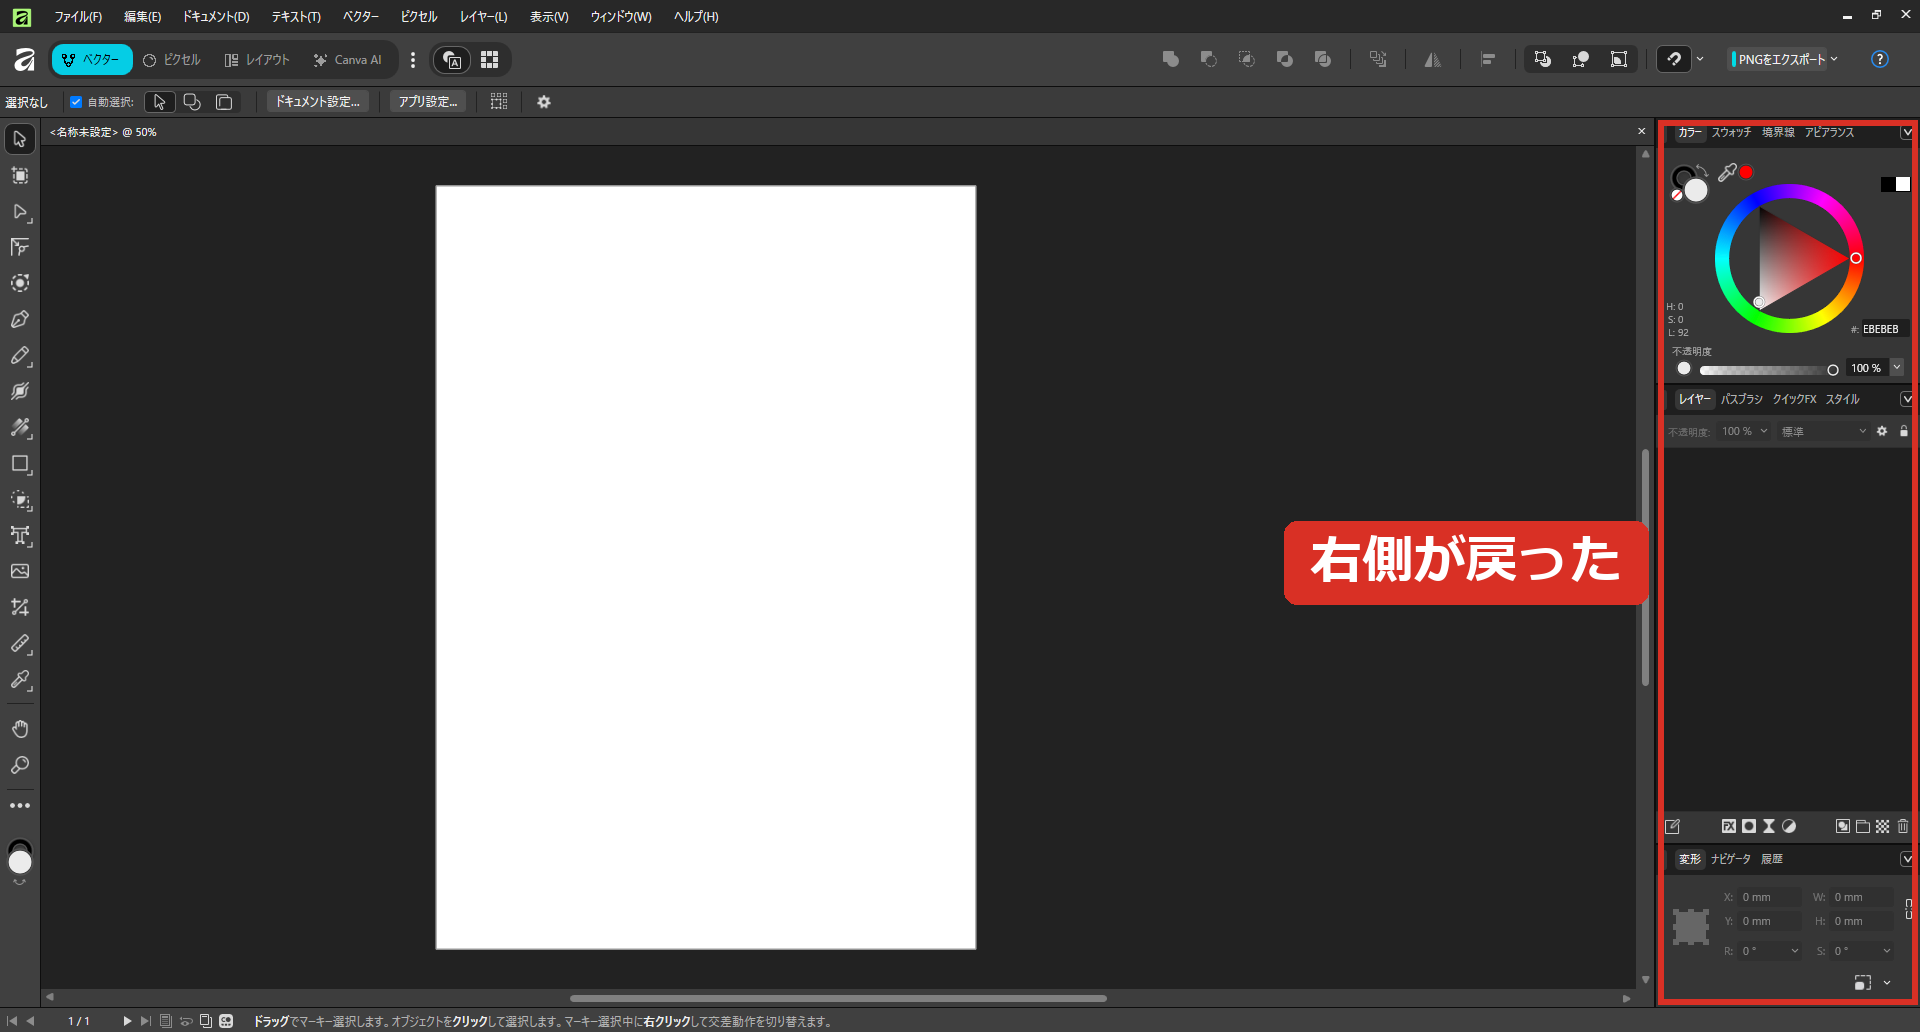
Task: Open the shear S dropdown in Transform panel
Action: coord(1887,951)
